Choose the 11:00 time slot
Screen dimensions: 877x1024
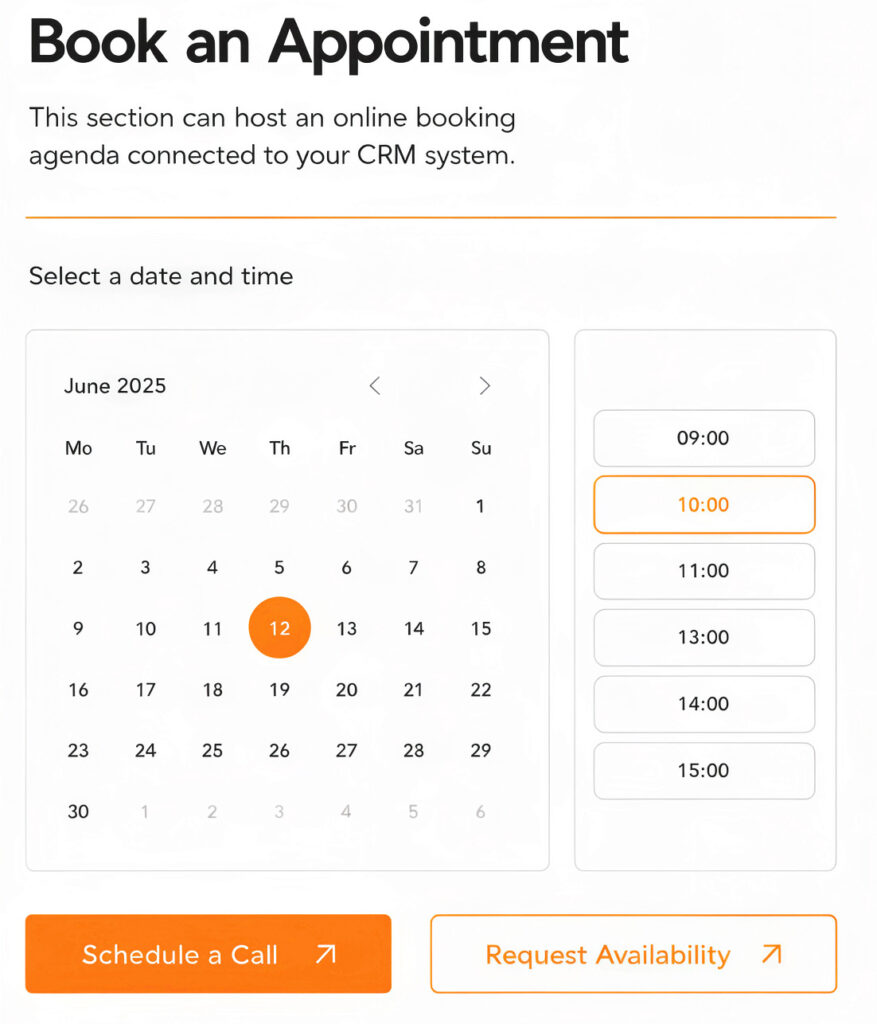click(x=704, y=571)
